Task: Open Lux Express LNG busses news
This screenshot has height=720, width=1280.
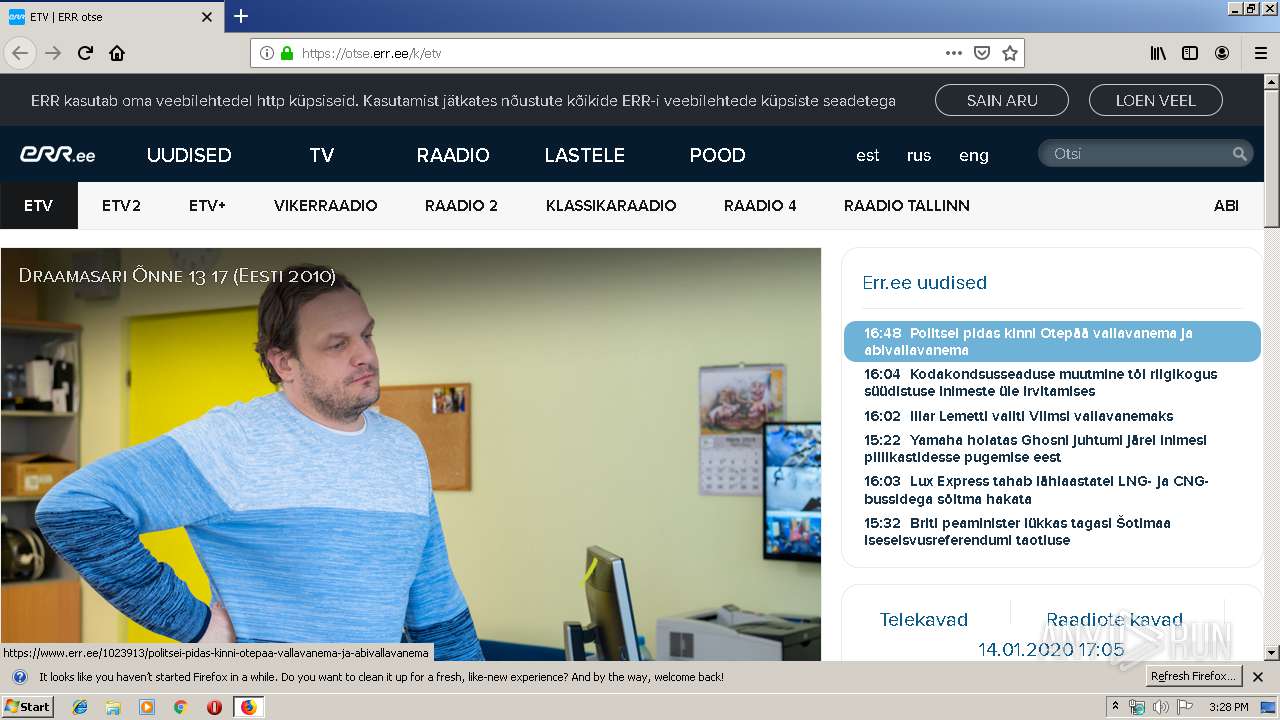Action: [x=1036, y=490]
